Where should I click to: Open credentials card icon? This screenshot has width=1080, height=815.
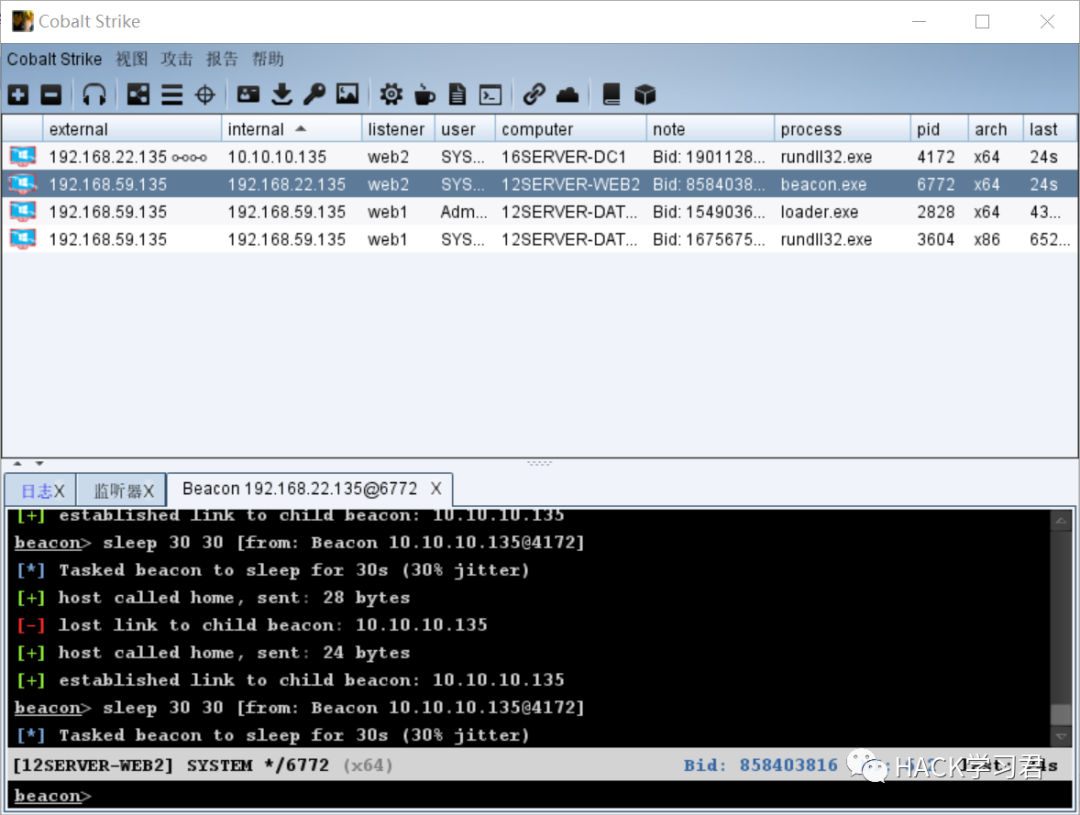[248, 94]
